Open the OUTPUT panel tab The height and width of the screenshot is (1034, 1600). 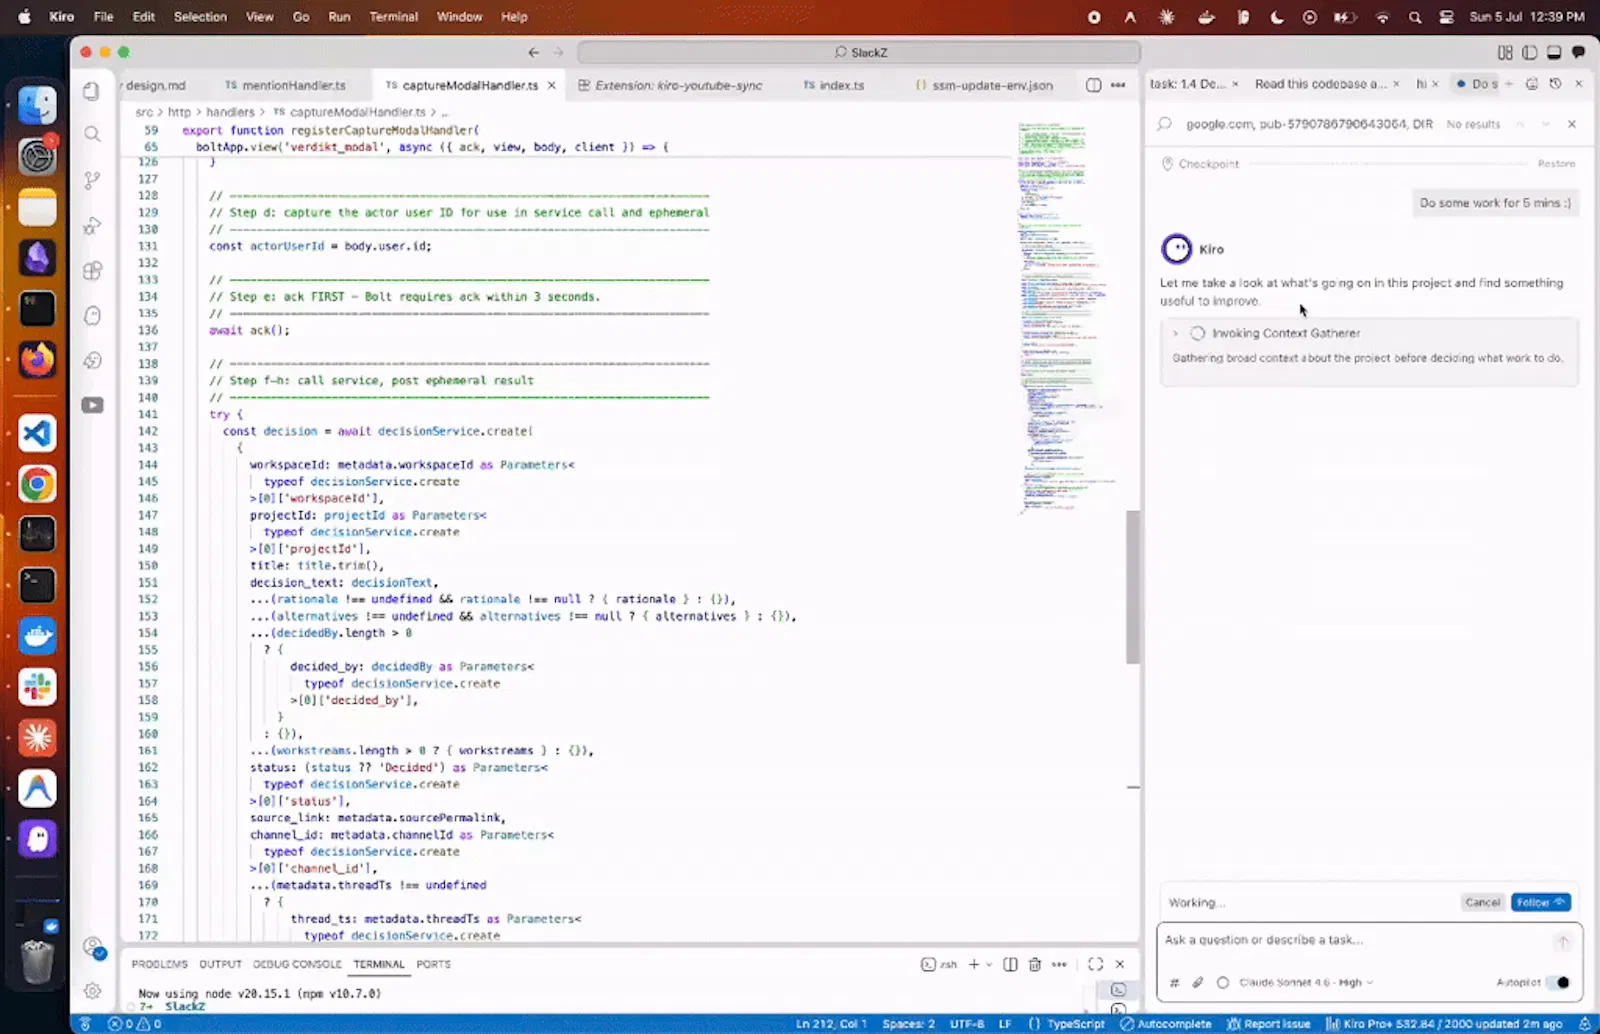pyautogui.click(x=220, y=964)
